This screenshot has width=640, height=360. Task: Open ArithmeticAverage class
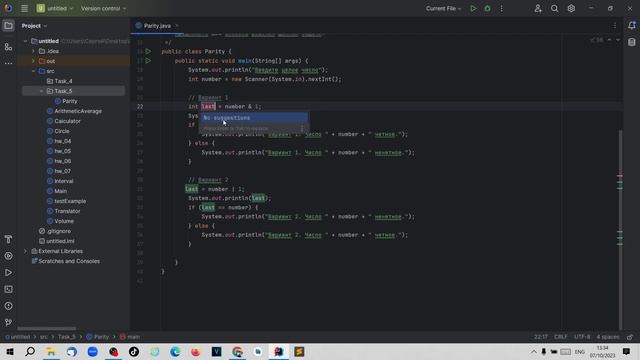[78, 111]
